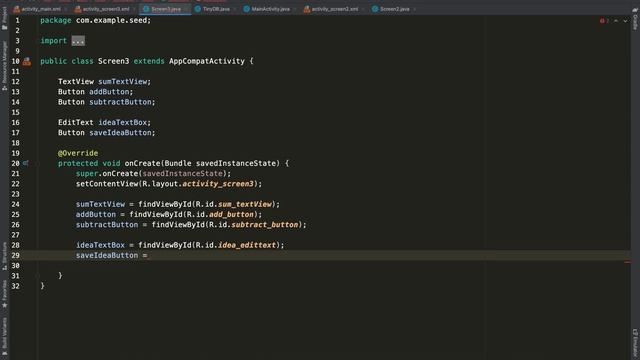The height and width of the screenshot is (360, 640).
Task: Go to previous highlighted error arrow
Action: (x=616, y=20)
